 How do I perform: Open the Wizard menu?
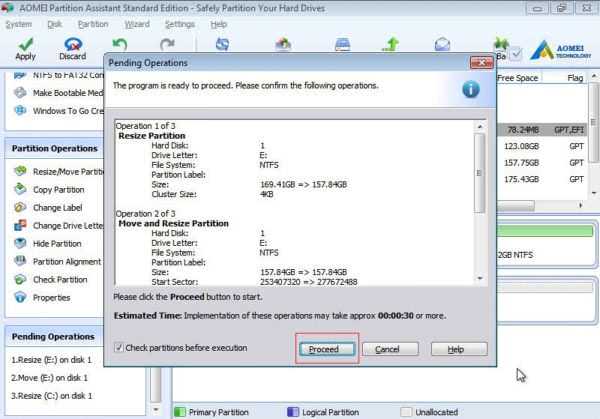tap(137, 24)
